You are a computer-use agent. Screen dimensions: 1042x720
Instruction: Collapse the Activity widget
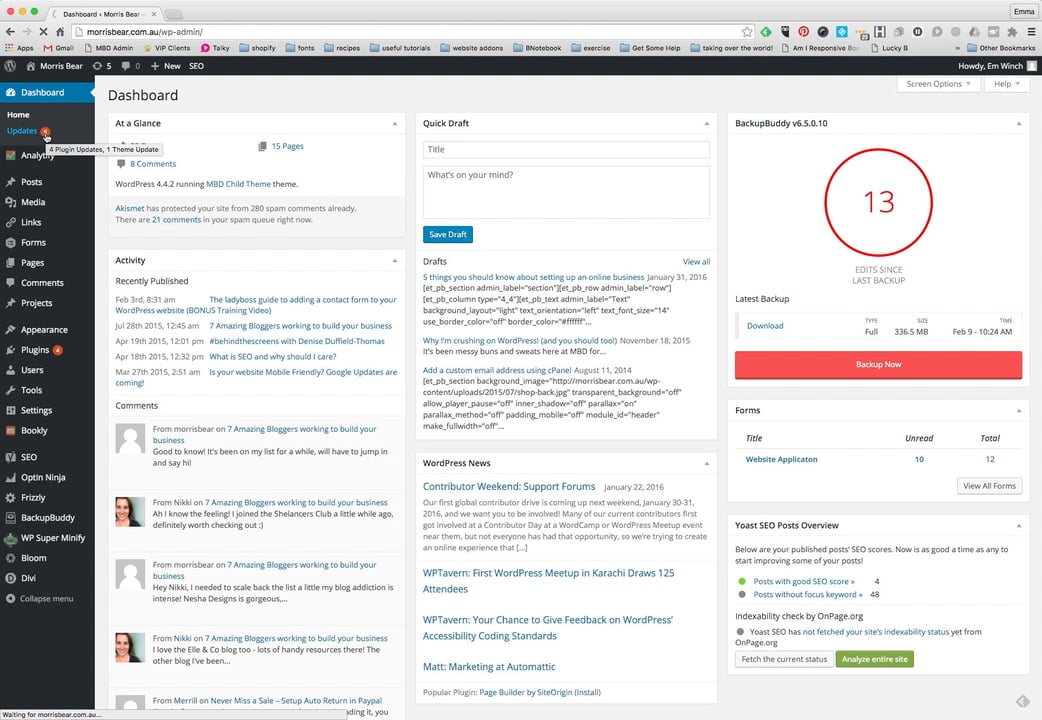click(395, 261)
